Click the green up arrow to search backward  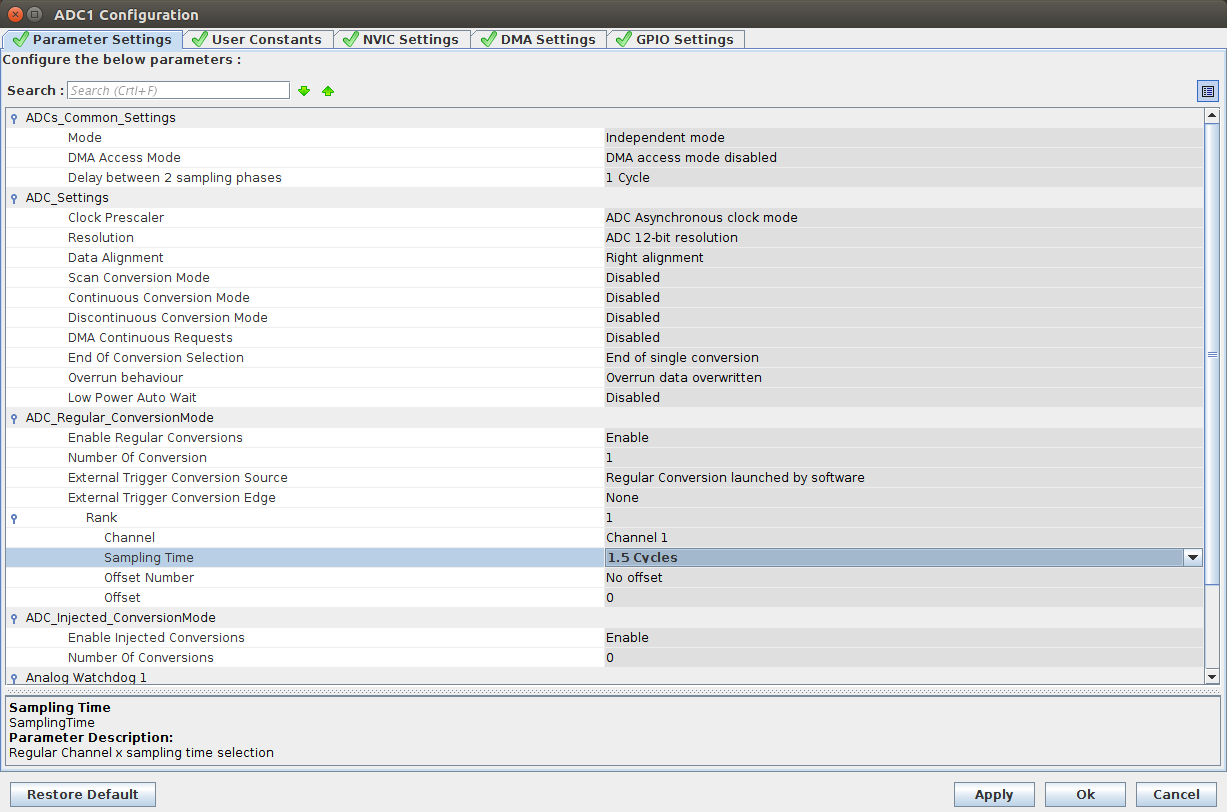[x=327, y=90]
